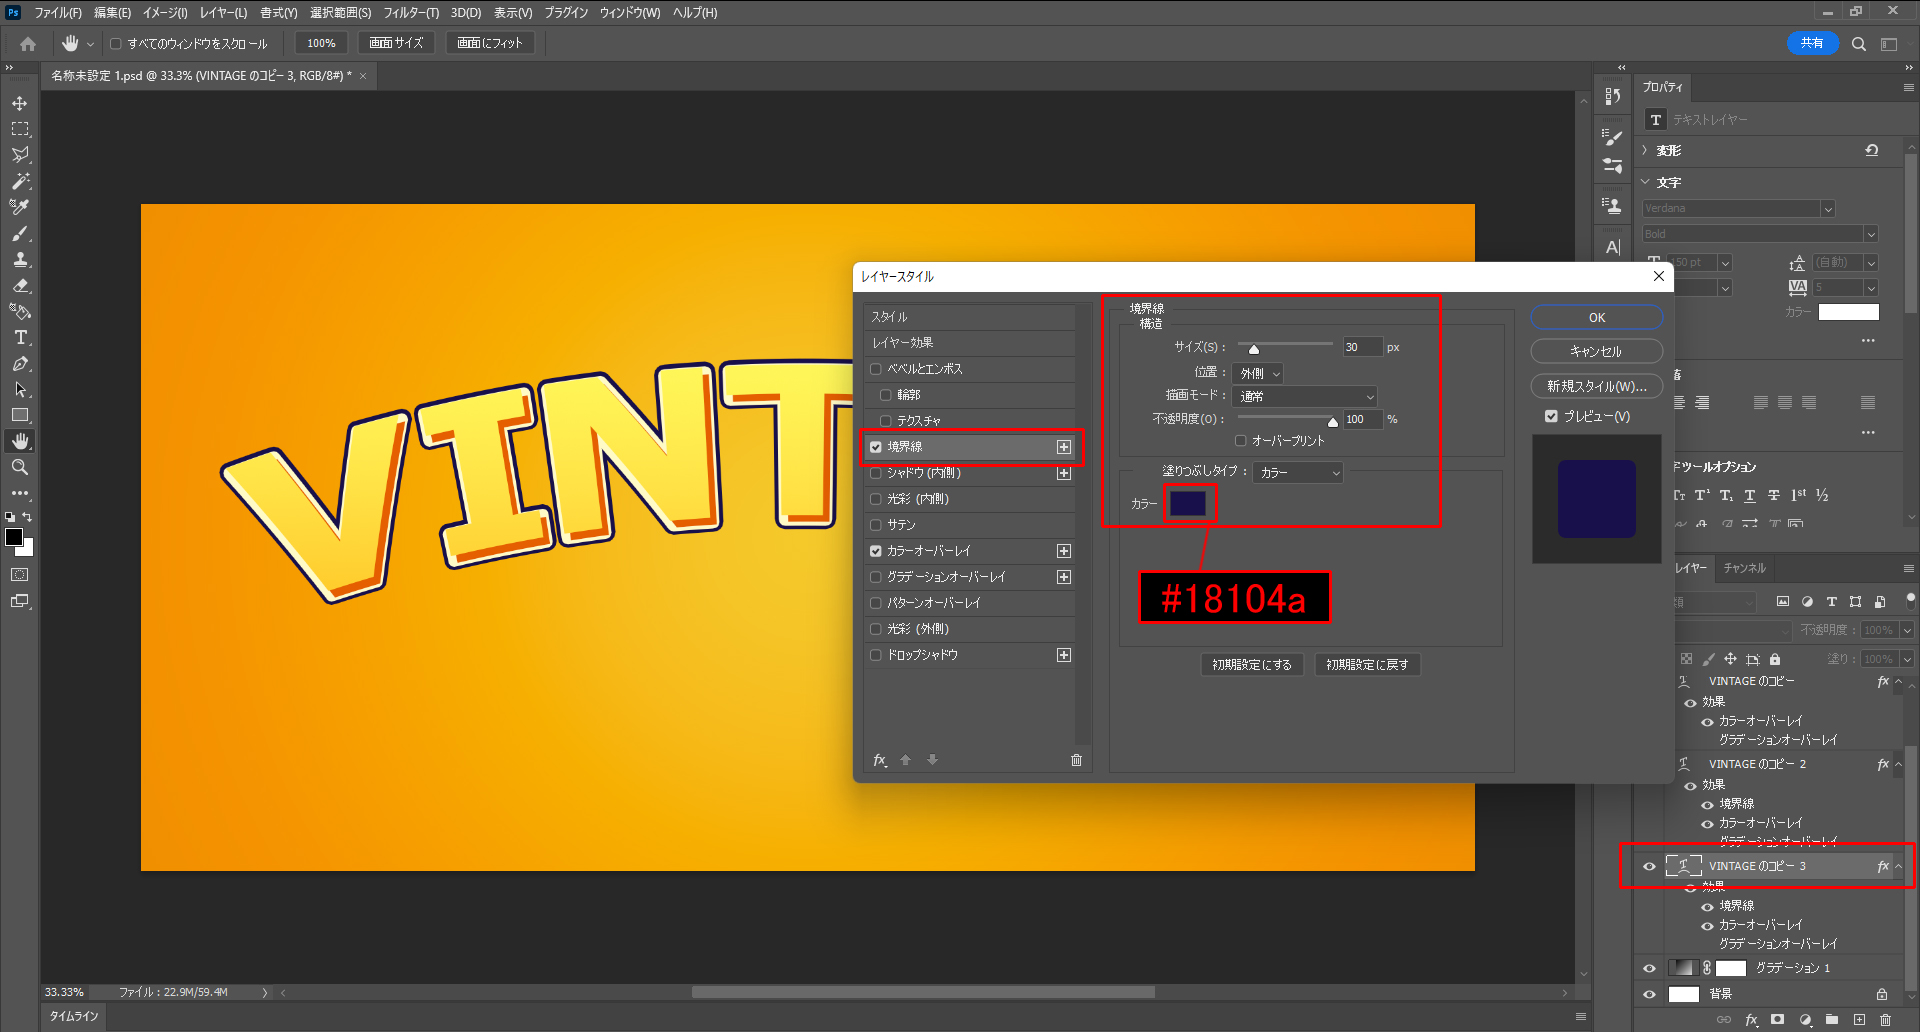1920x1032 pixels.
Task: Select the Horizontal Type tool
Action: 20,338
